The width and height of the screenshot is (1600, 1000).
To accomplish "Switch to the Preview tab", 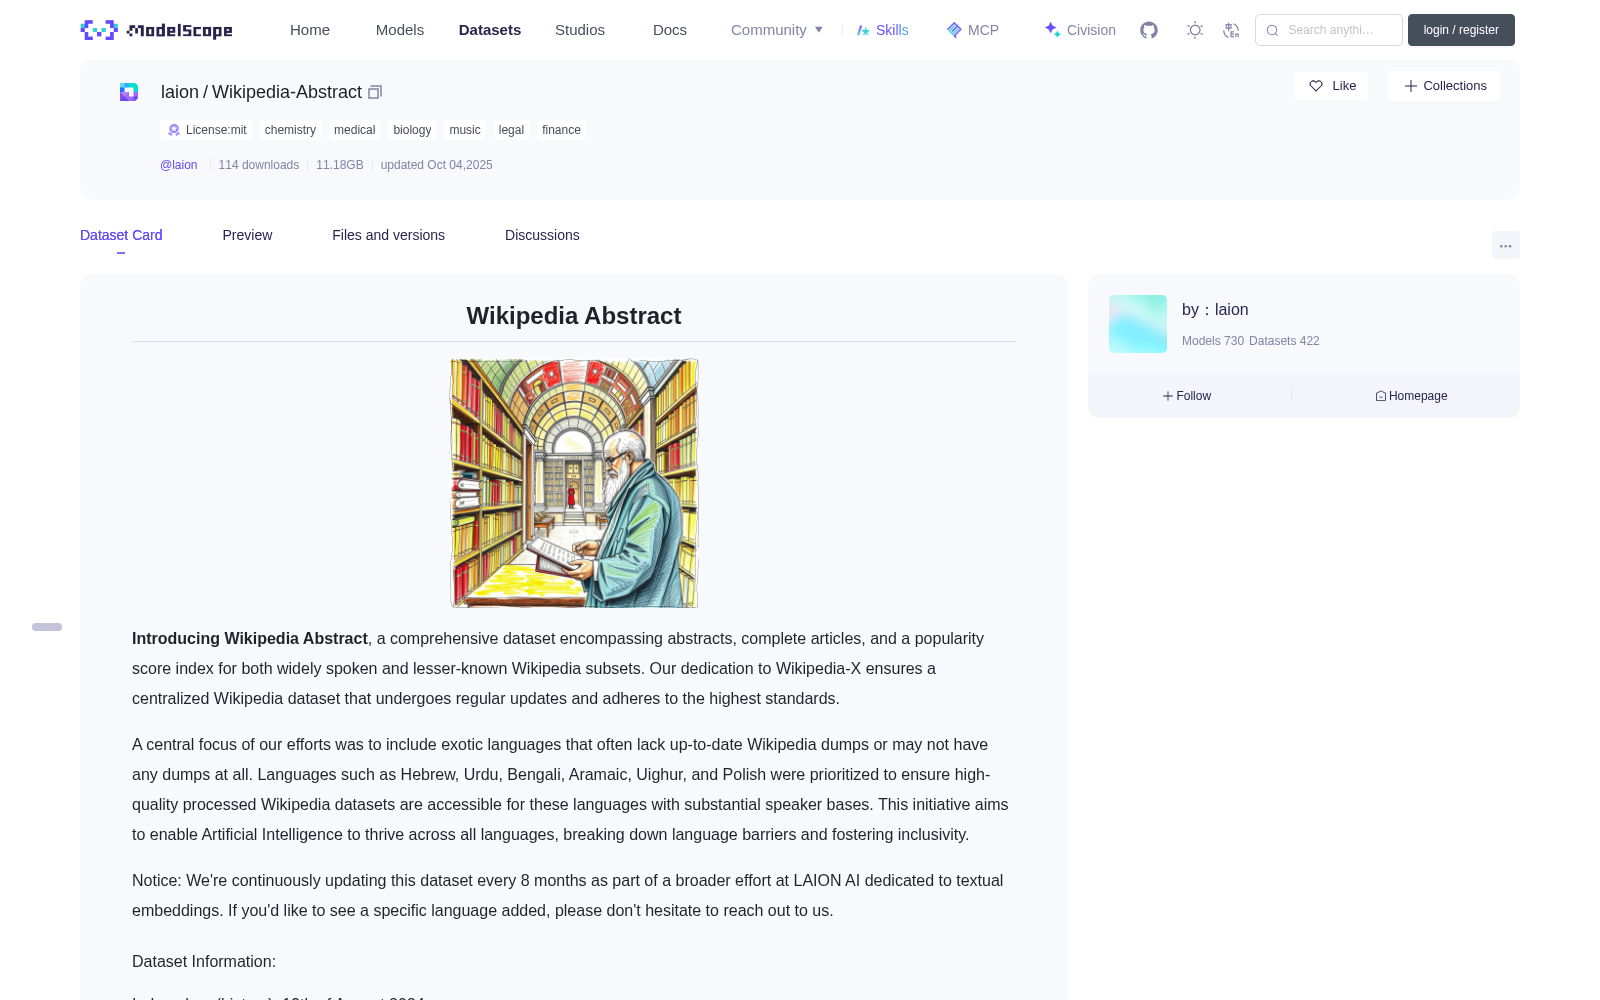I will [x=247, y=235].
